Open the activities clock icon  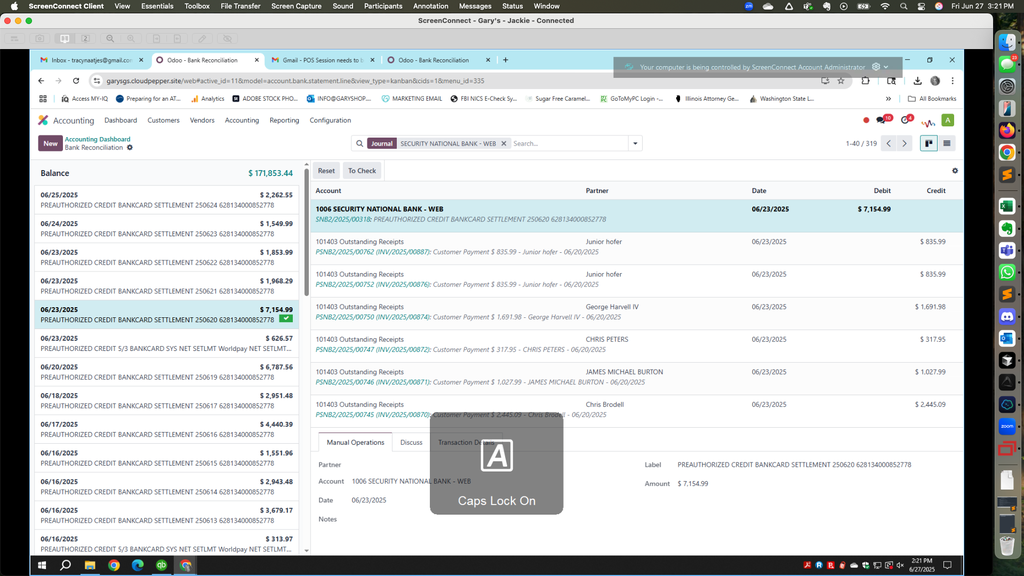click(906, 120)
